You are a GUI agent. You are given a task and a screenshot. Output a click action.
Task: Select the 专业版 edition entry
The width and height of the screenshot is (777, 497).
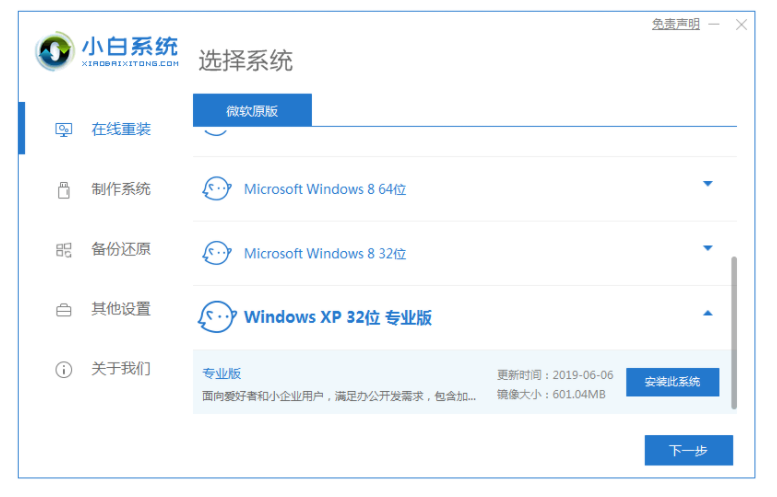point(222,373)
